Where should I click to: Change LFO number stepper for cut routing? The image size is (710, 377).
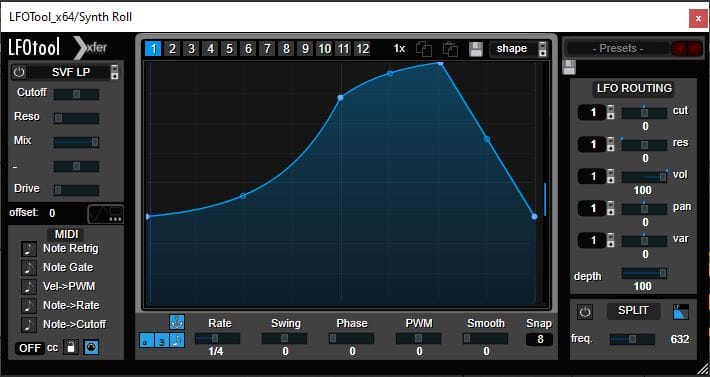coord(610,112)
